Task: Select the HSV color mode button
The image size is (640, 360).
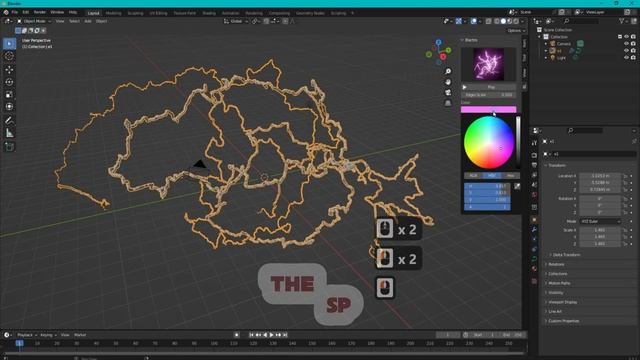Action: [491, 176]
